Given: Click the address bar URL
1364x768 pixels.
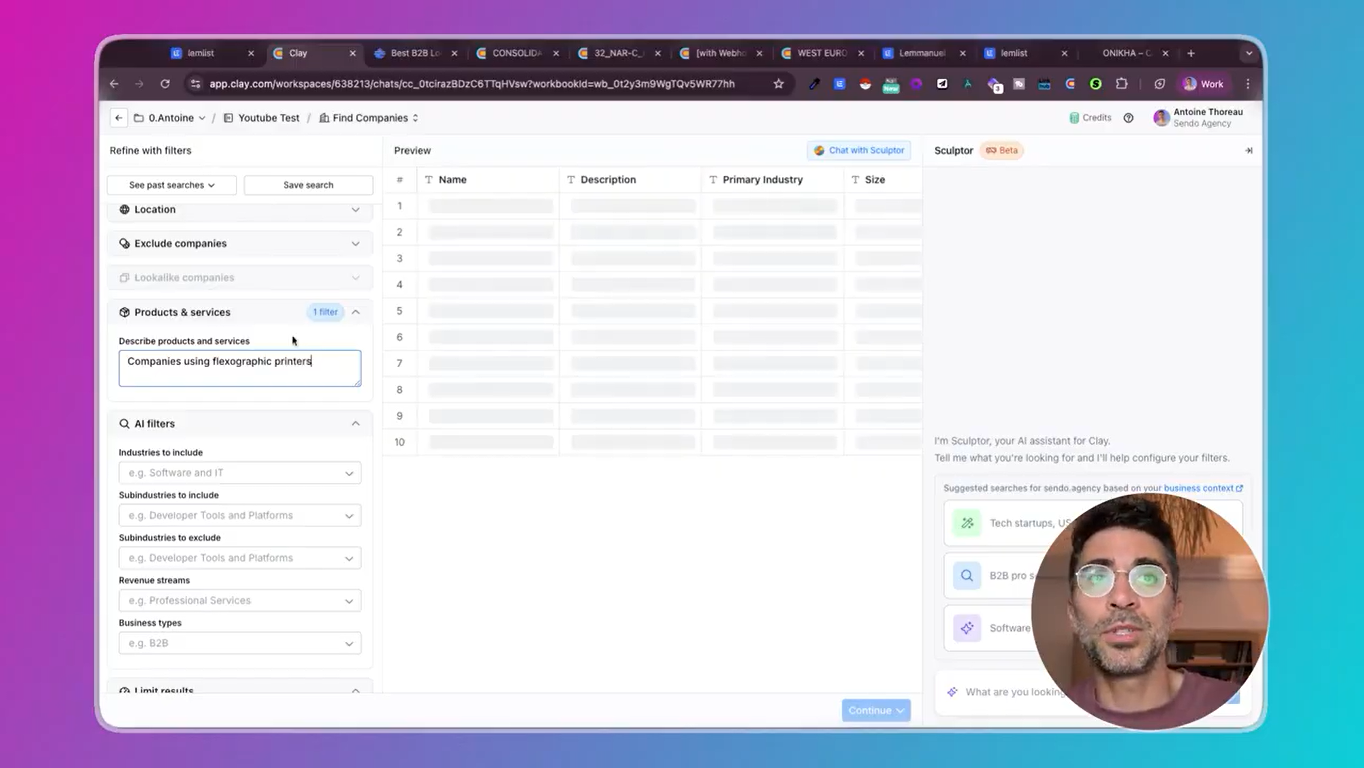Looking at the screenshot, I should click(472, 84).
